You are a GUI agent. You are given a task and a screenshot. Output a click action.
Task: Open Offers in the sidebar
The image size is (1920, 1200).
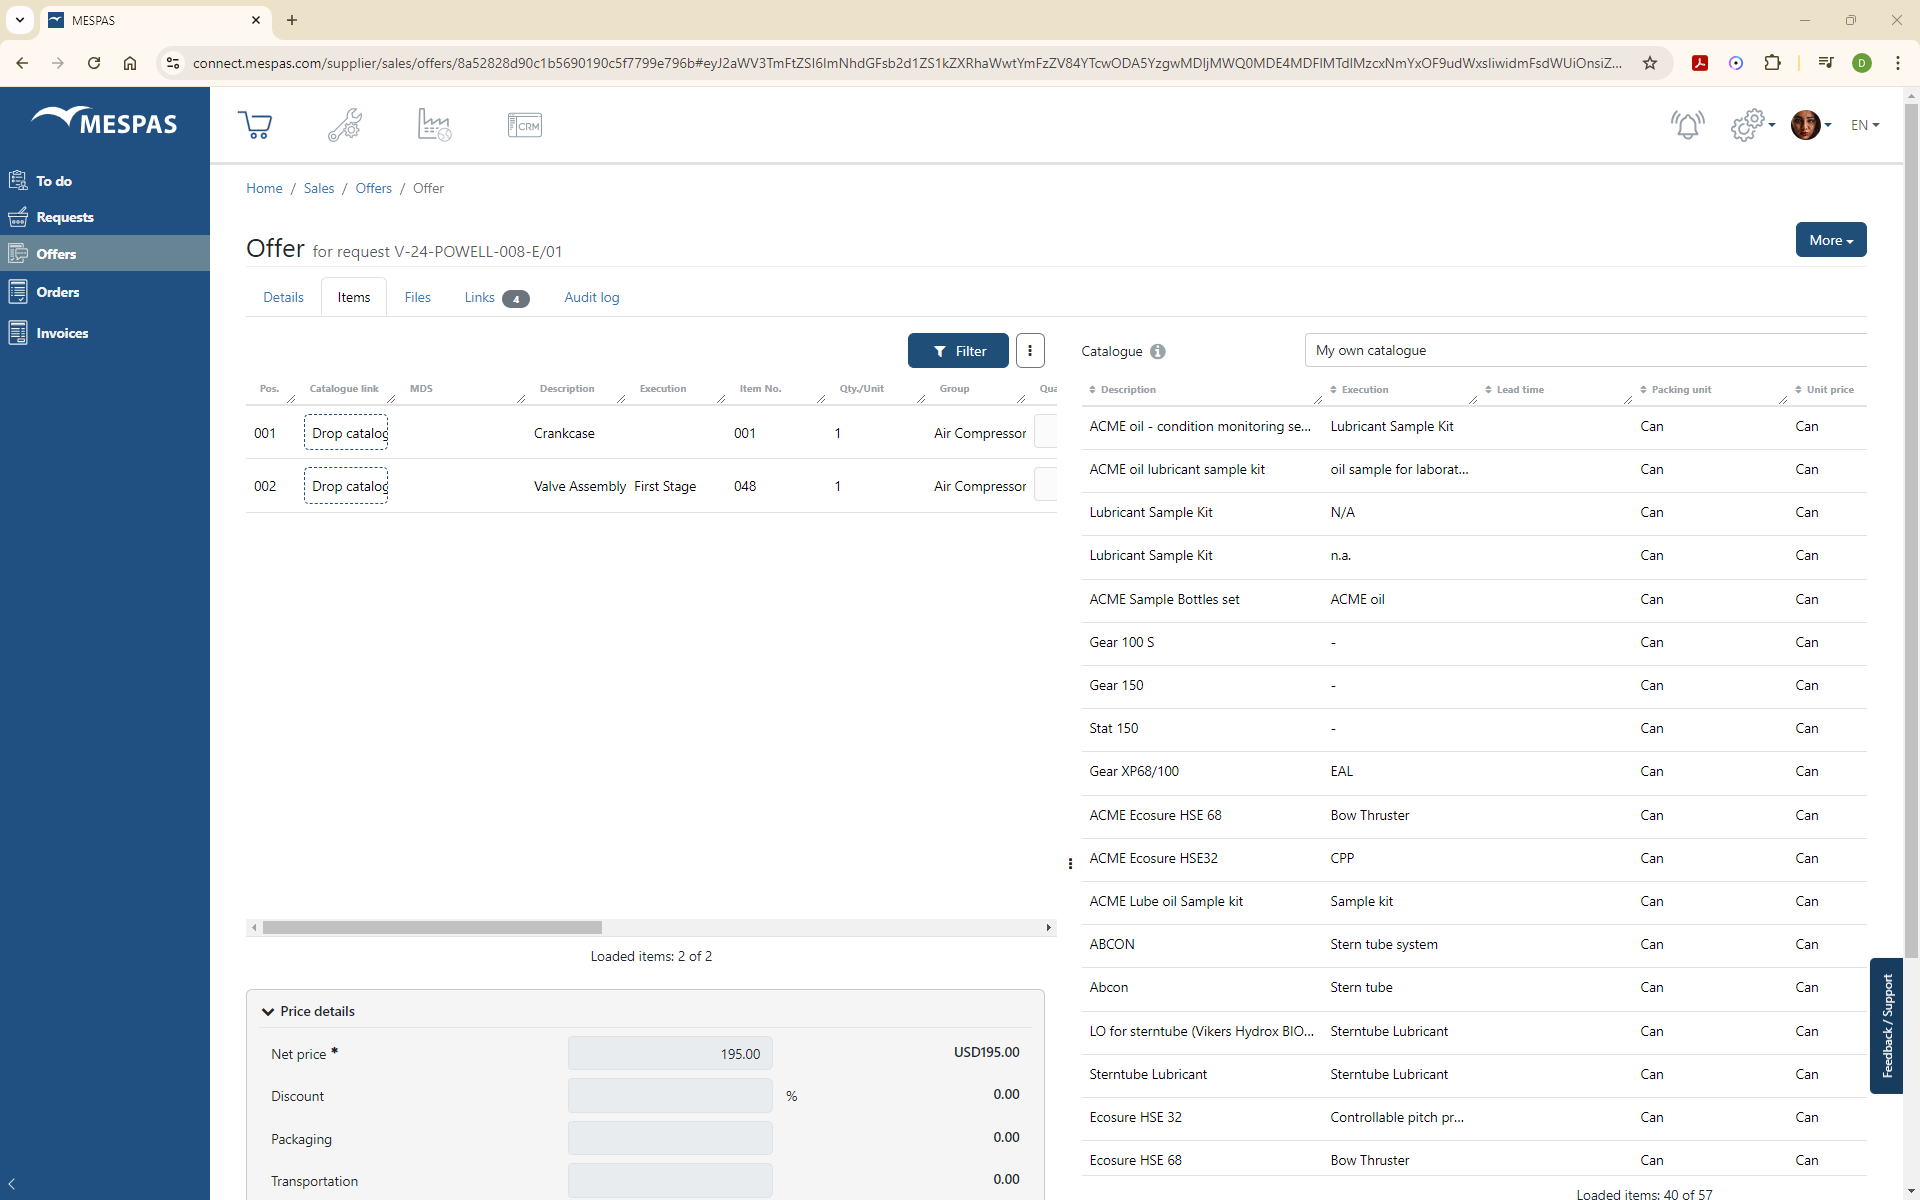point(105,254)
